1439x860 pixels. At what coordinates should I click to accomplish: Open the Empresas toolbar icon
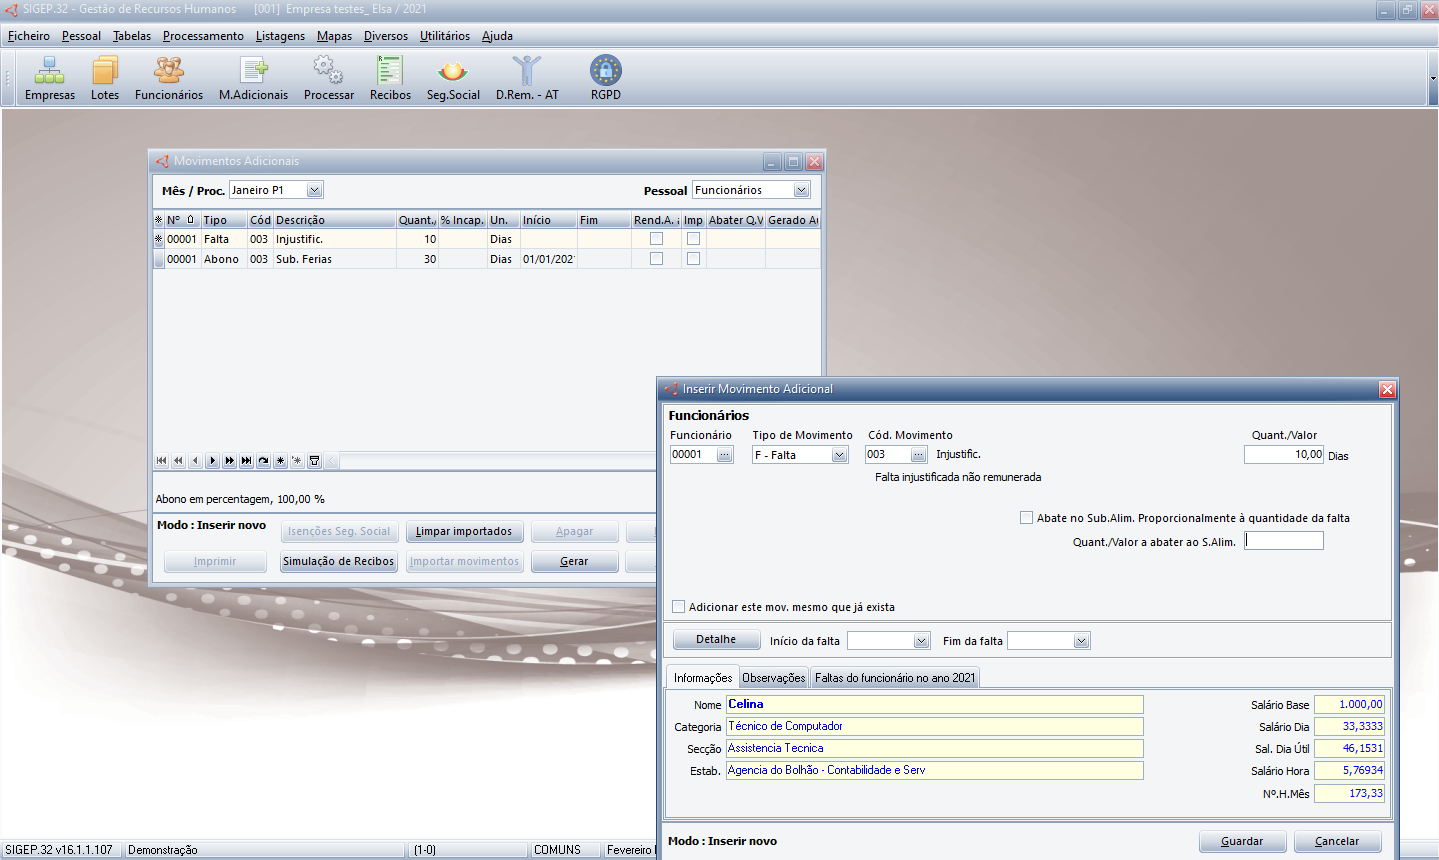click(x=49, y=78)
